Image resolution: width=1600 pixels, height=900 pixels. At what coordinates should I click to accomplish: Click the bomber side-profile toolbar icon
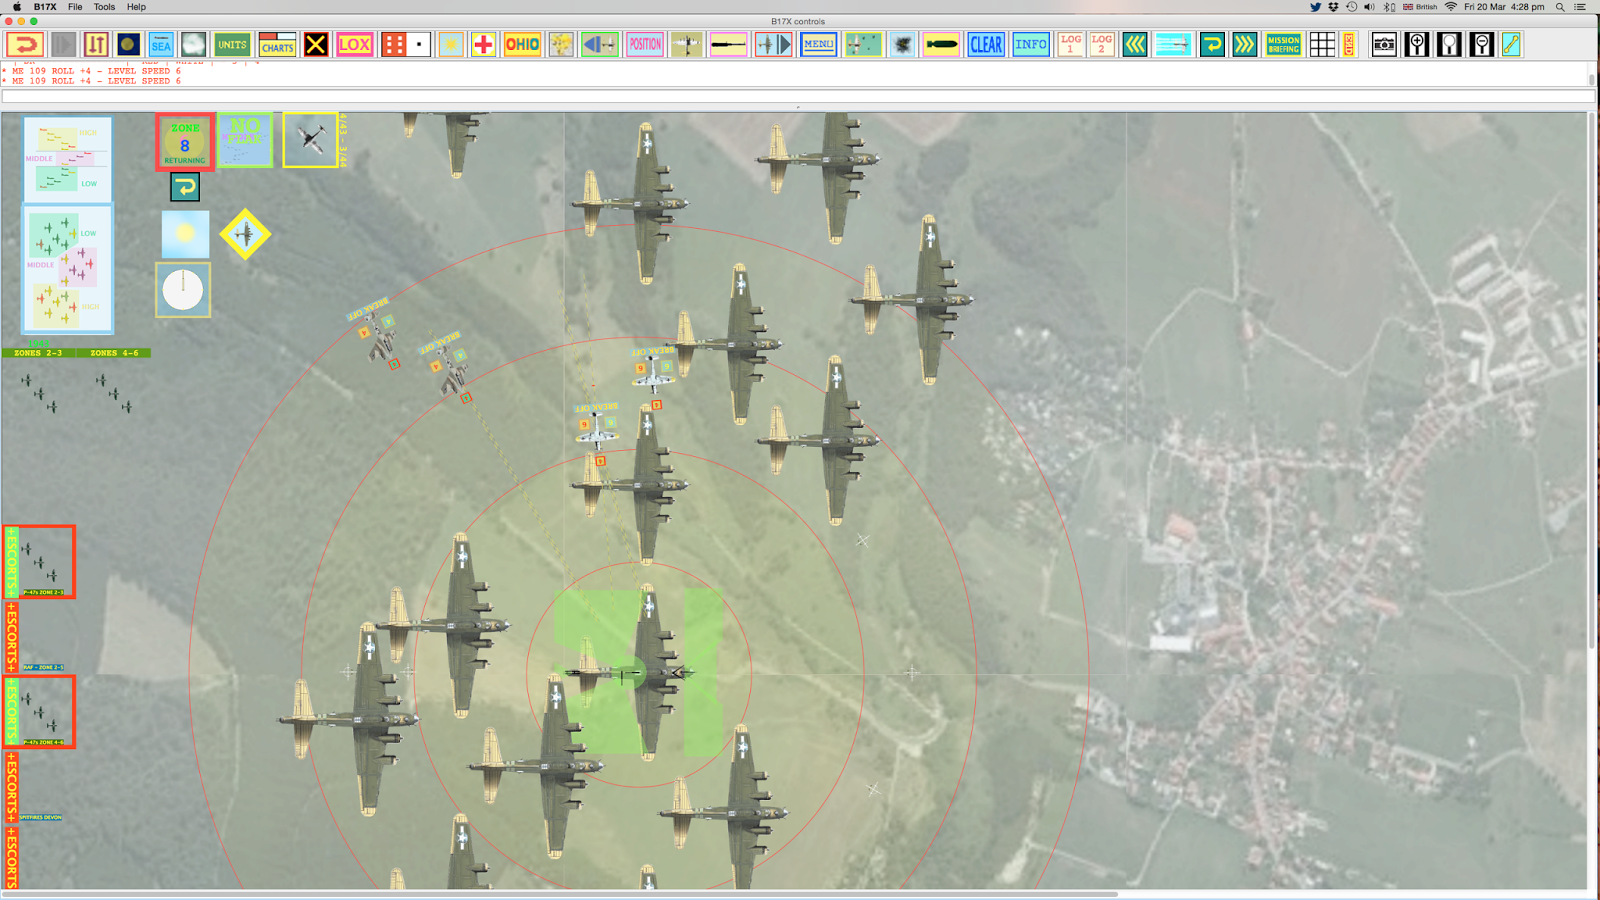point(728,44)
